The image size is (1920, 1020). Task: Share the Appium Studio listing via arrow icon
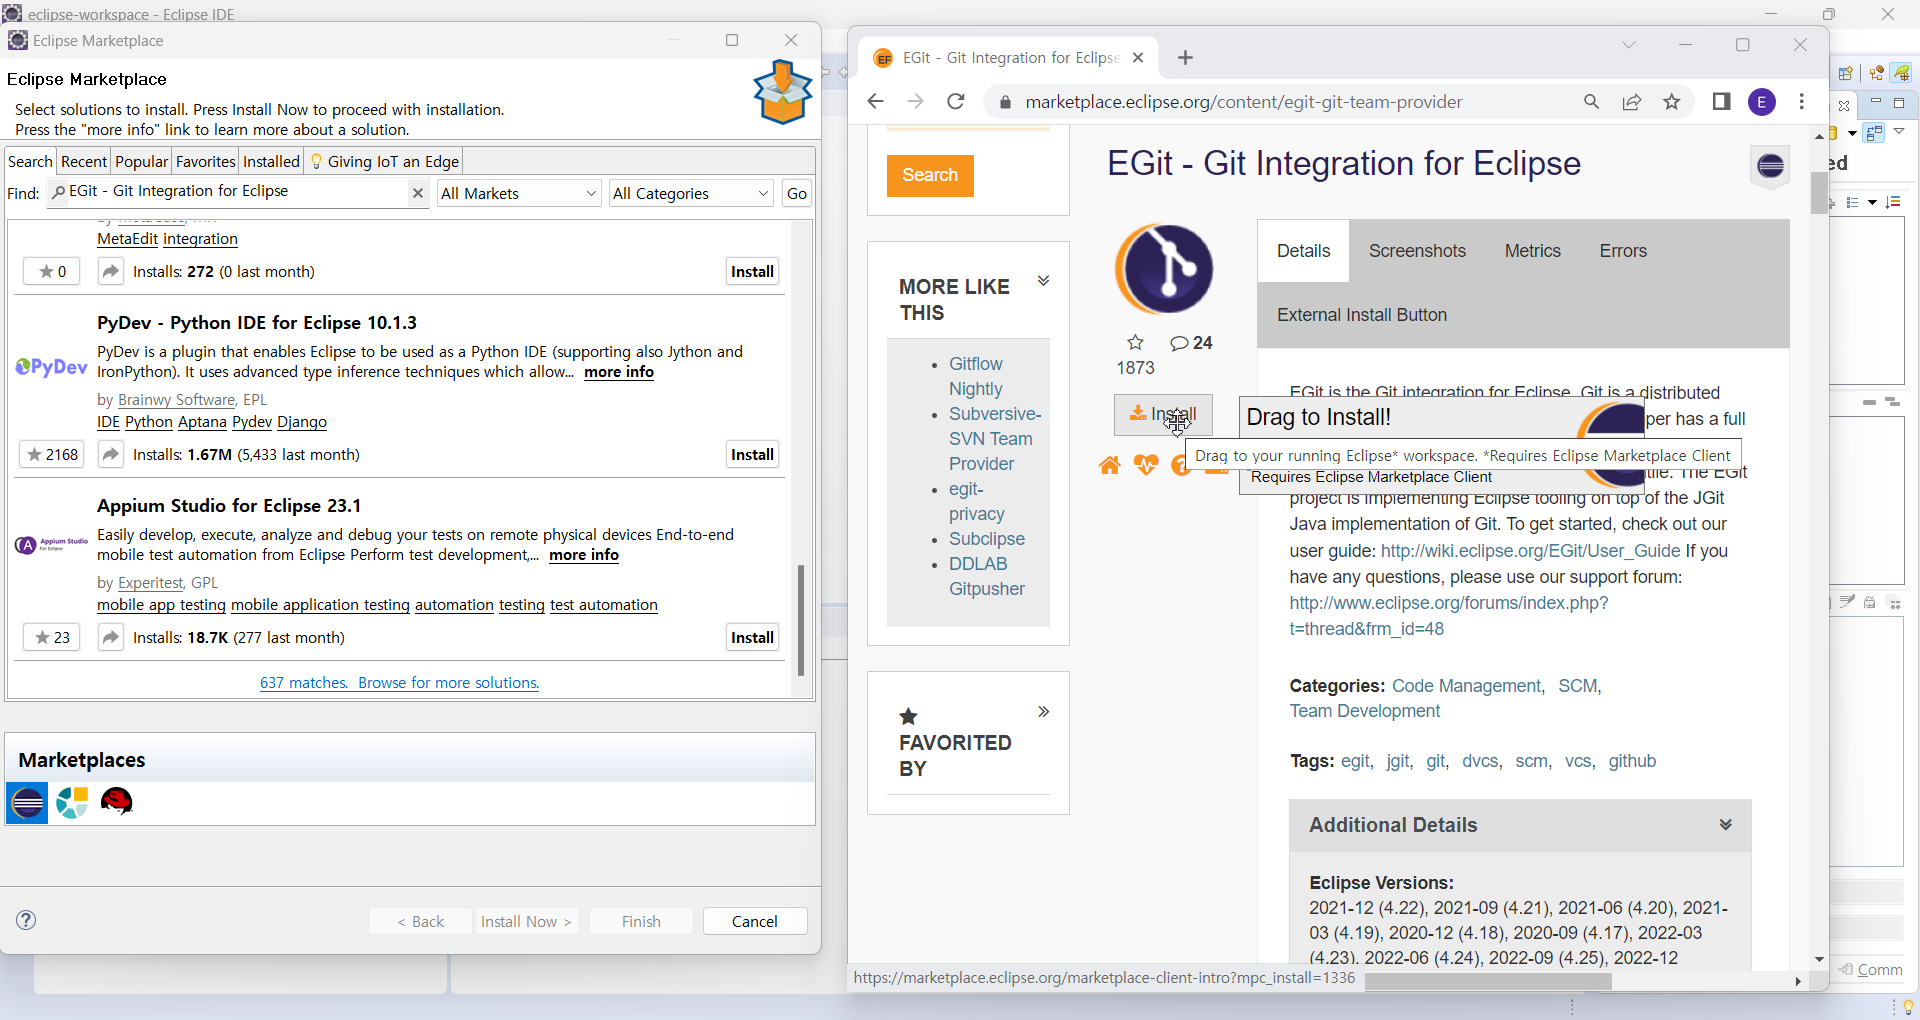click(x=111, y=638)
